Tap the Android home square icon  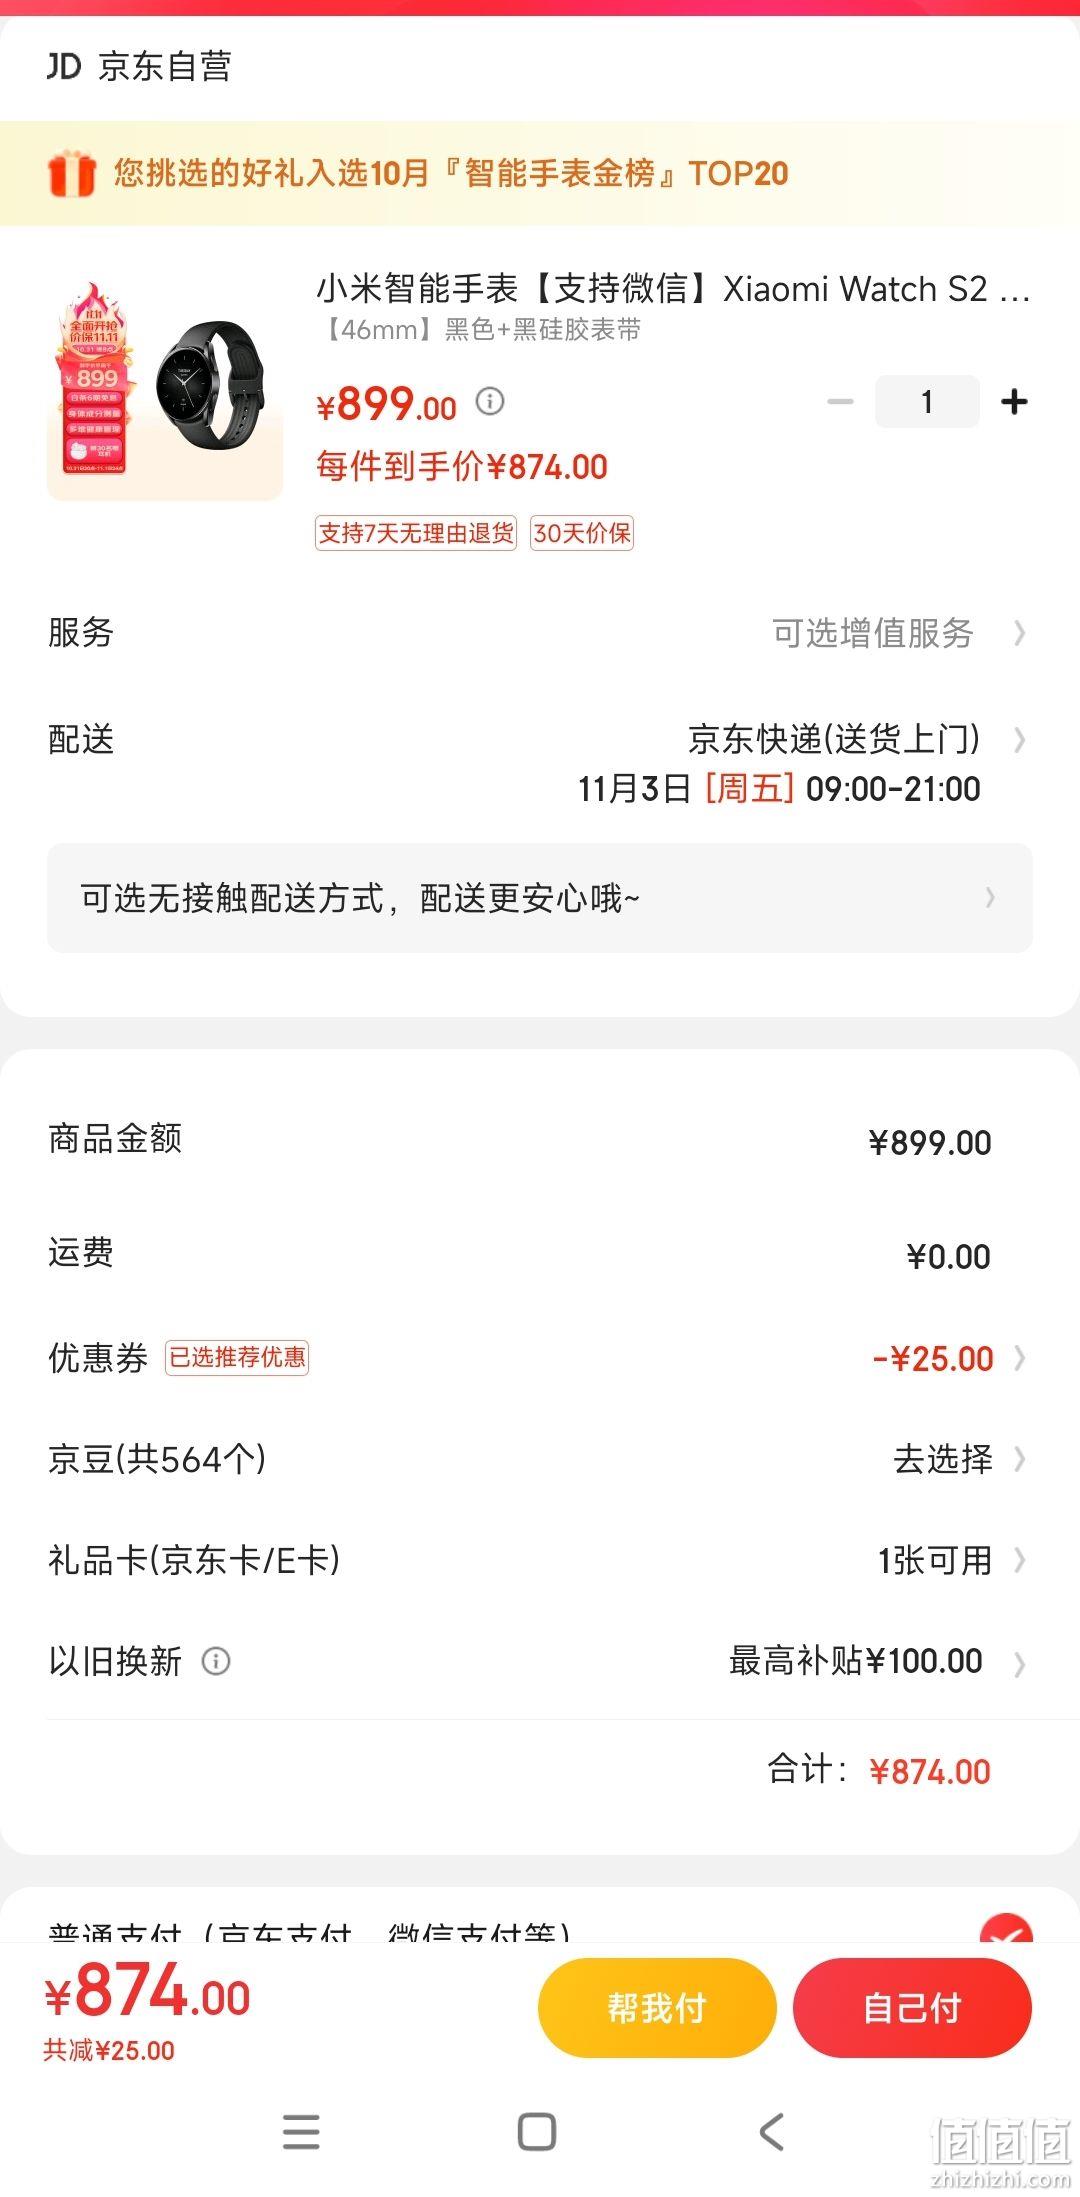coord(537,2132)
